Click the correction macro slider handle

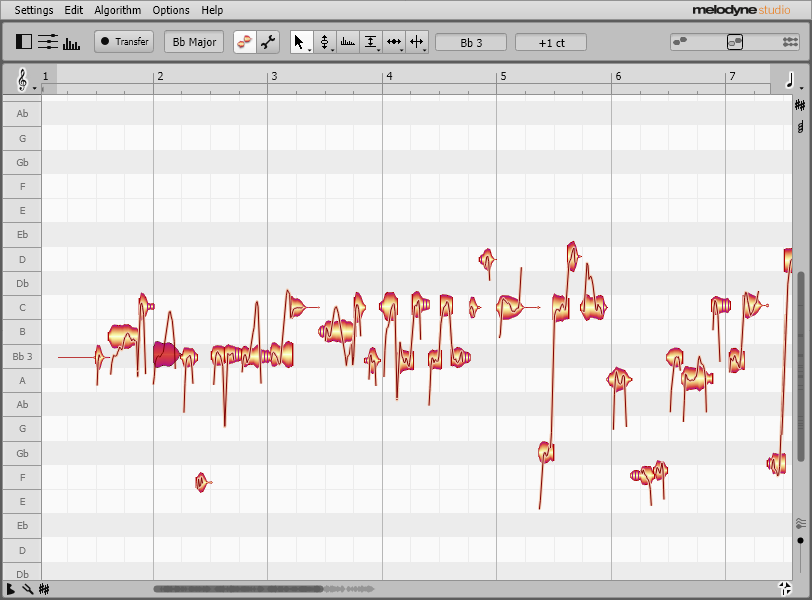735,42
